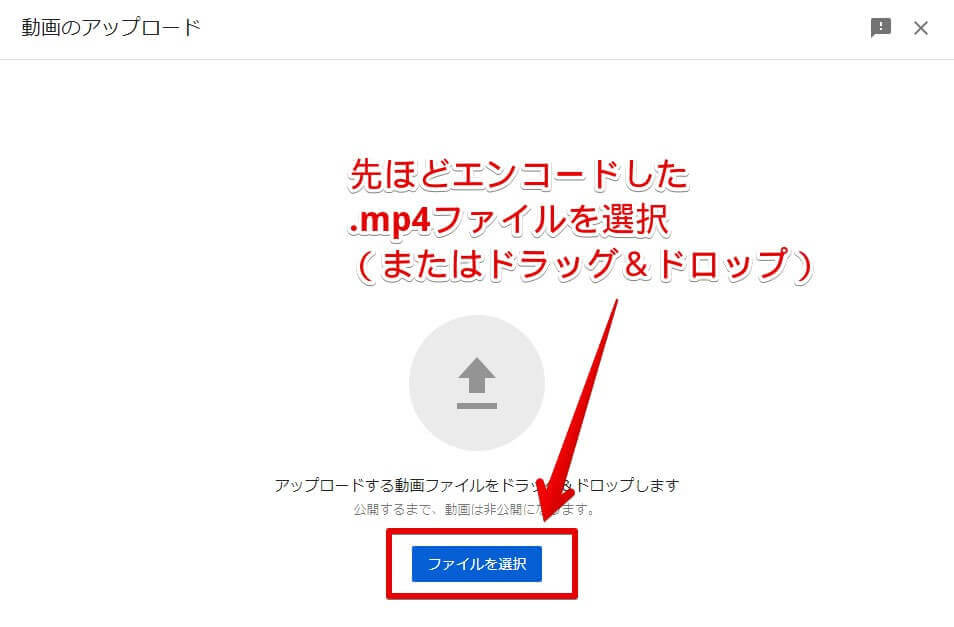
Task: Click the red highlight rectangle's border
Action: tap(481, 532)
